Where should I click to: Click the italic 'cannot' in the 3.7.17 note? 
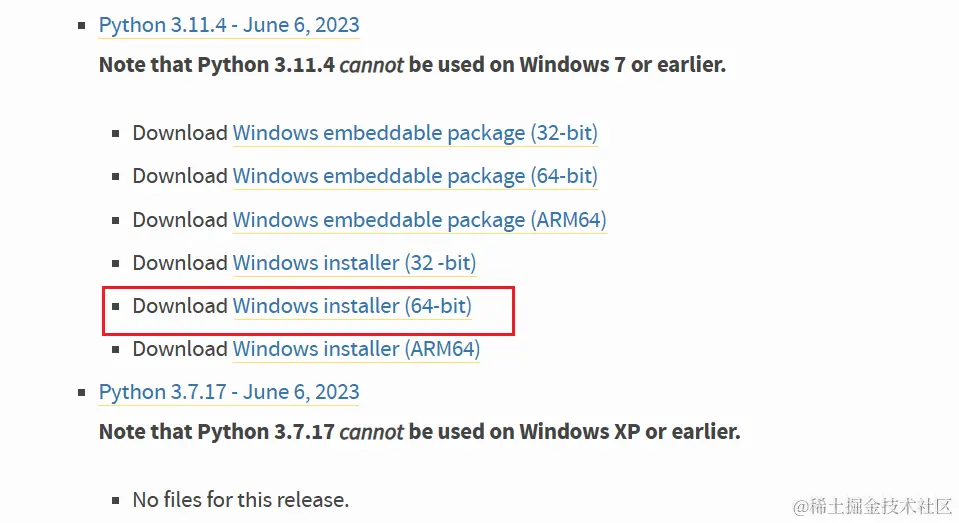point(371,433)
